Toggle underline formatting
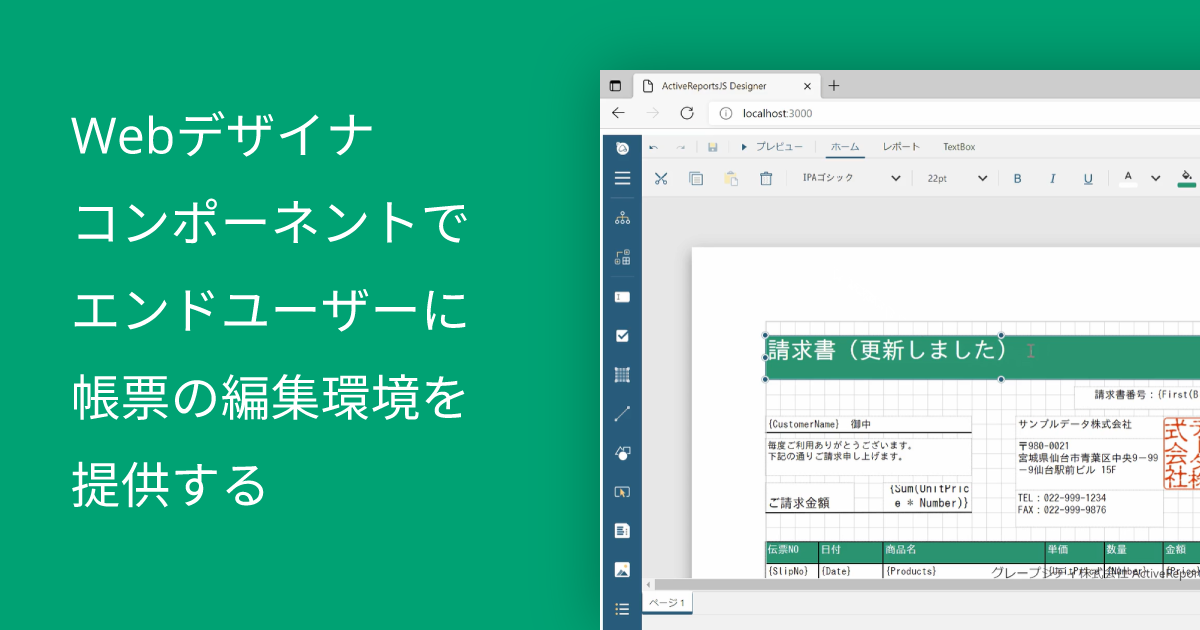The image size is (1200, 630). pyautogui.click(x=1087, y=177)
